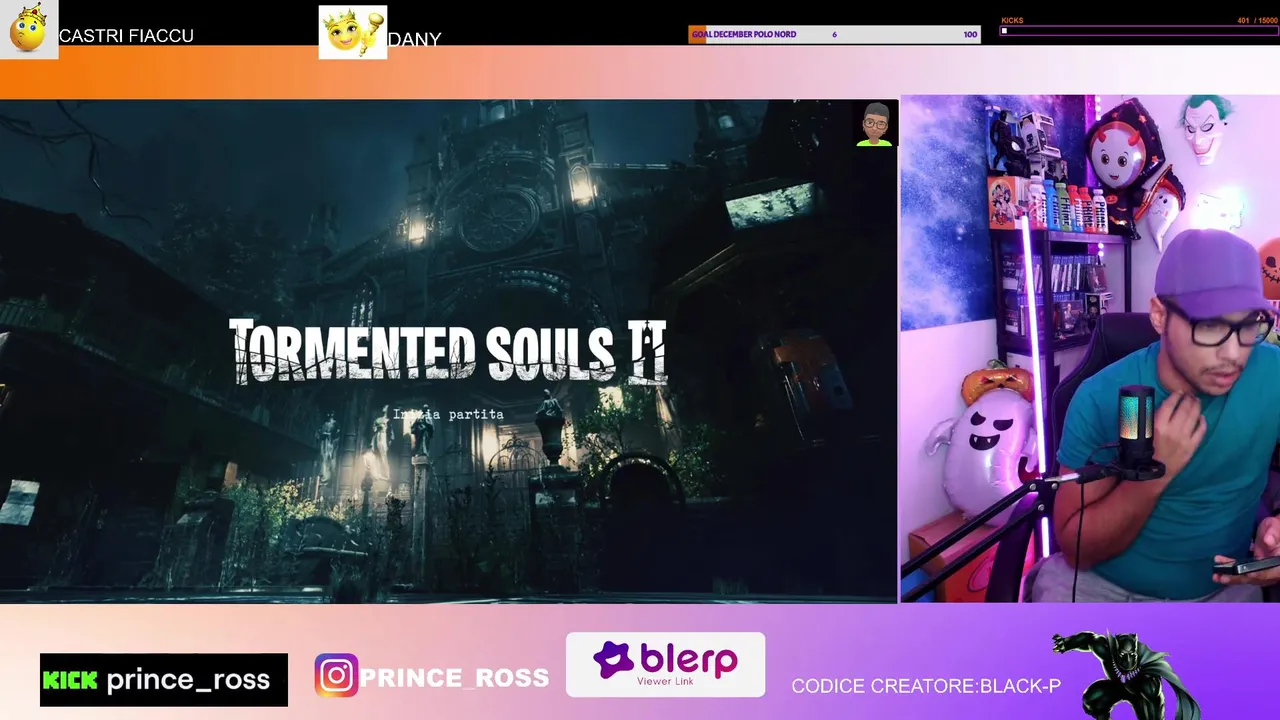This screenshot has height=720, width=1280.
Task: Click the prince_ross Kick channel label
Action: [x=188, y=680]
